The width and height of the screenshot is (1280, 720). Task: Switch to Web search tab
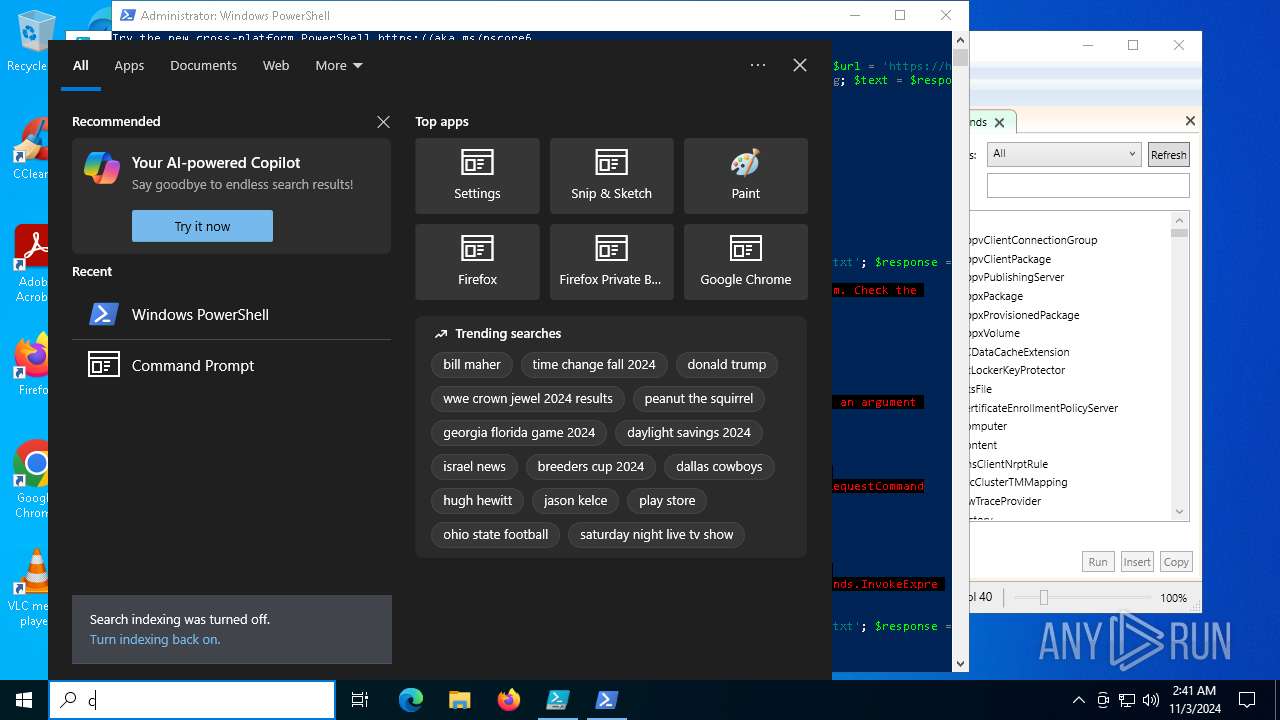click(x=276, y=65)
